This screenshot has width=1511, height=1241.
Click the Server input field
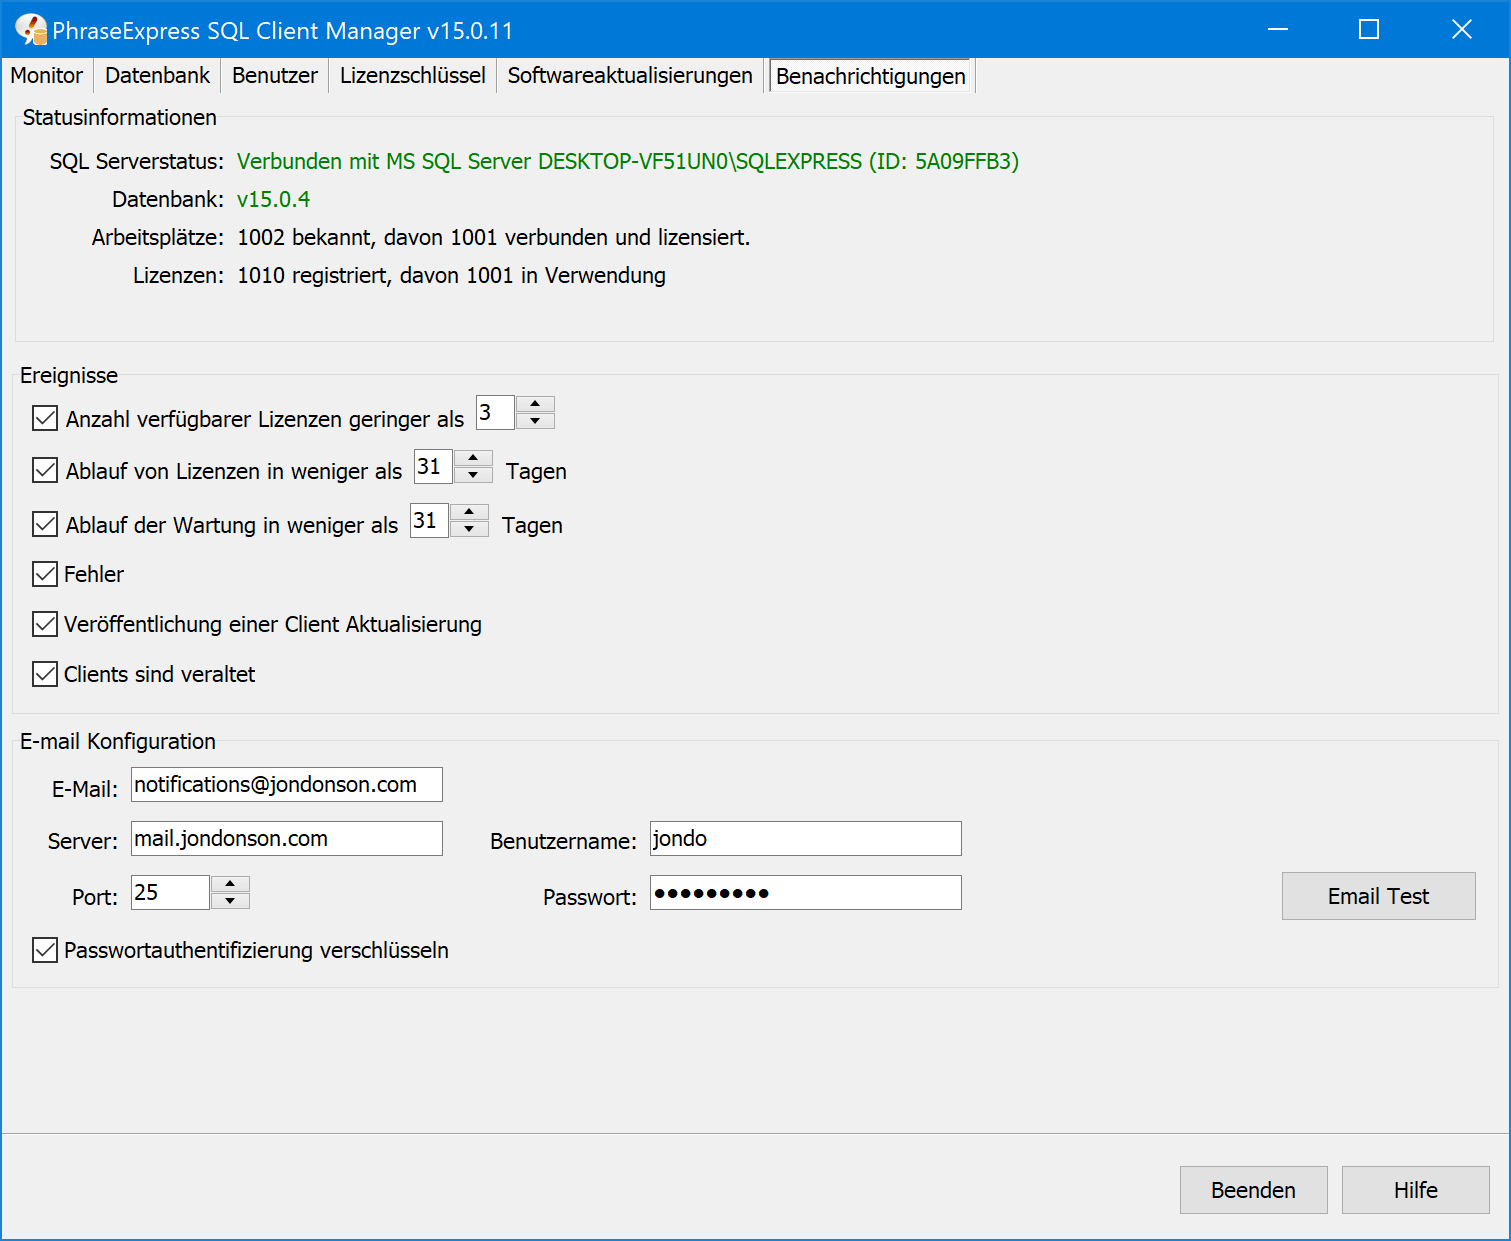pyautogui.click(x=287, y=838)
